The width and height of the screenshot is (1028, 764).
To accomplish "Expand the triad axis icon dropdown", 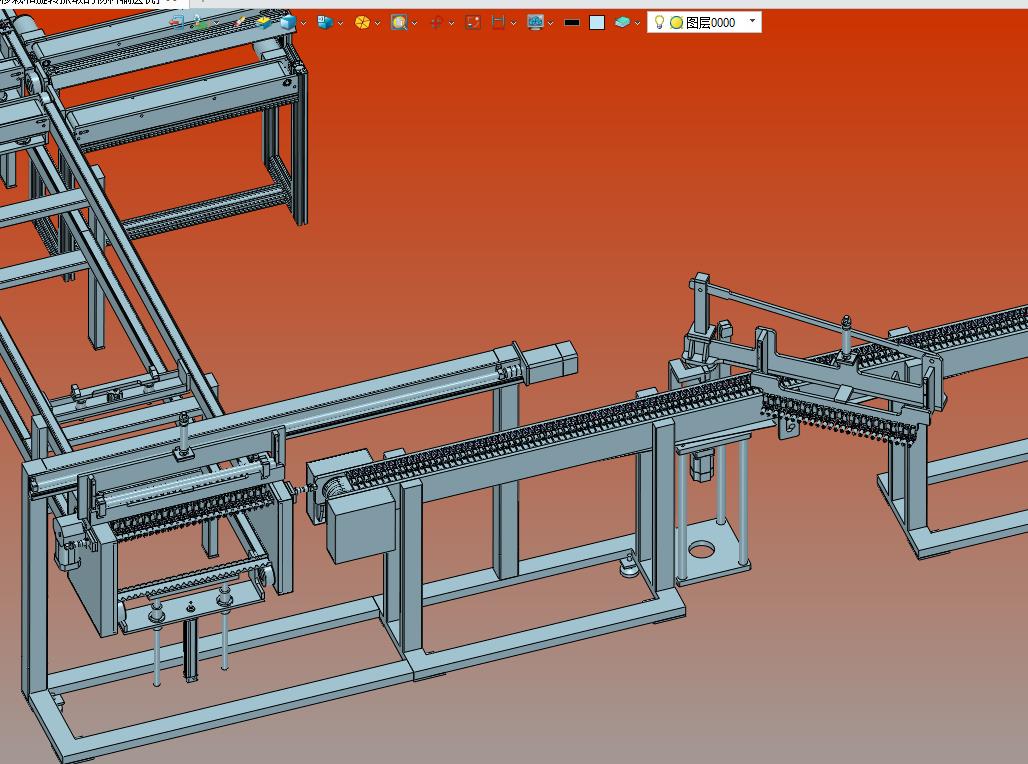I will [216, 23].
